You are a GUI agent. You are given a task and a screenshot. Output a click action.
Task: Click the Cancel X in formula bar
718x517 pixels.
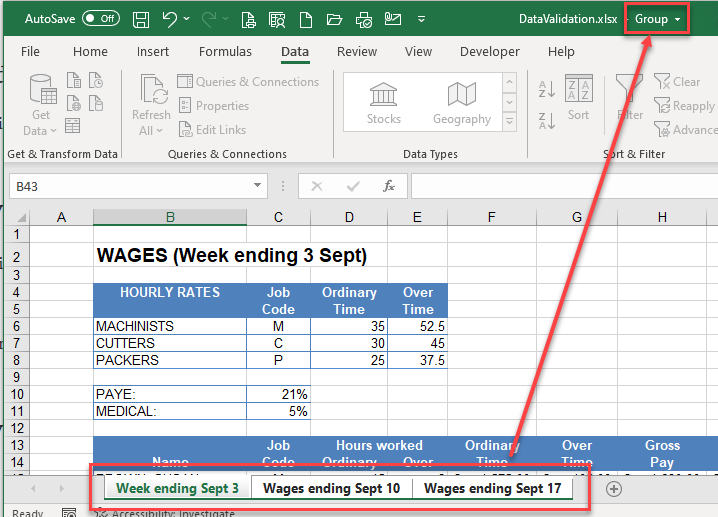(x=317, y=186)
